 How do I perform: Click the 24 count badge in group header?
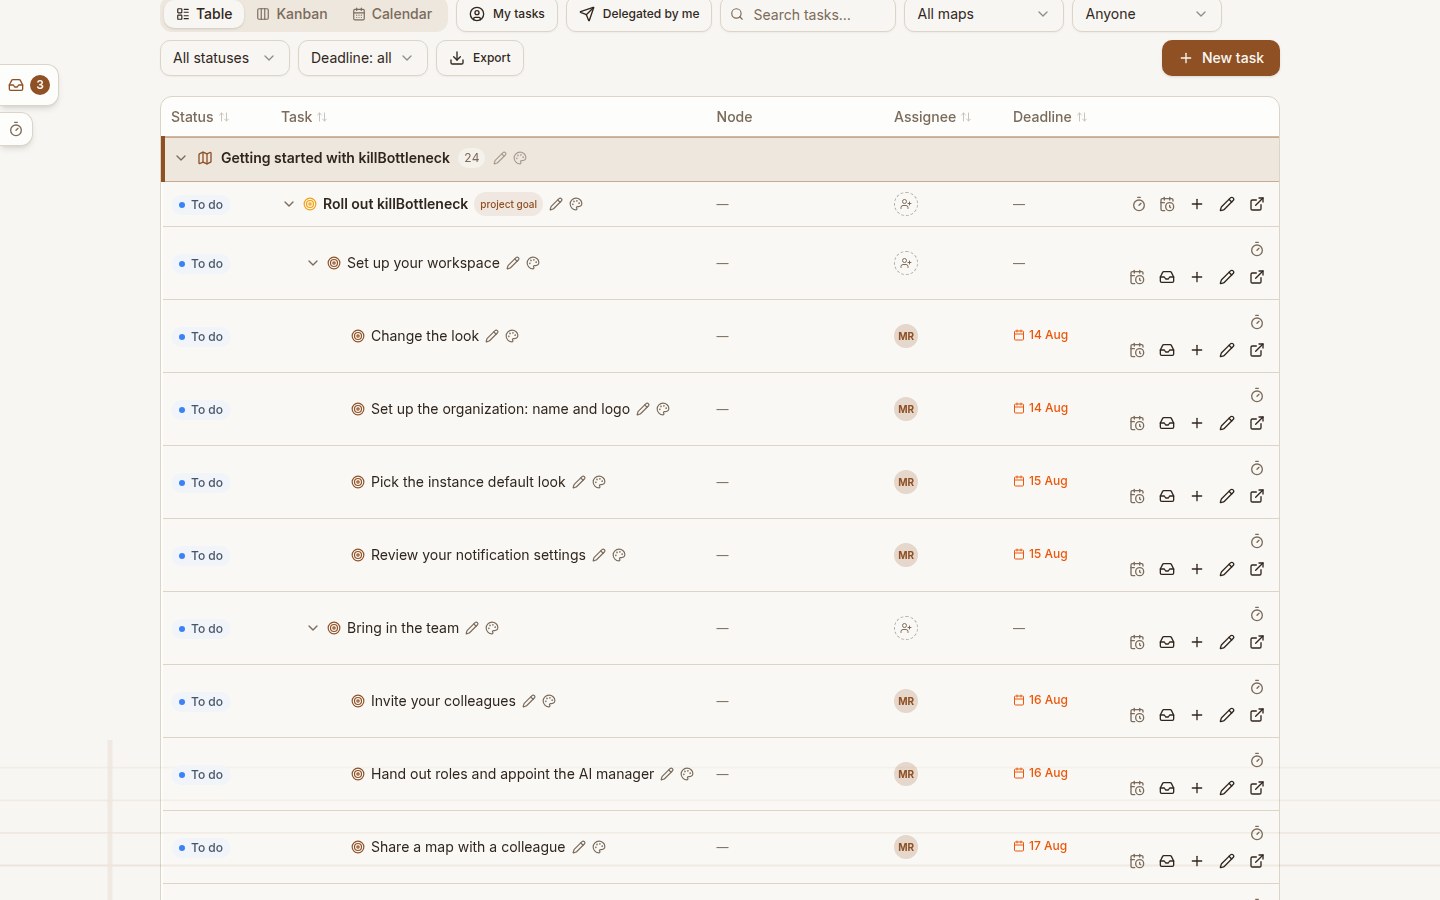pos(472,158)
